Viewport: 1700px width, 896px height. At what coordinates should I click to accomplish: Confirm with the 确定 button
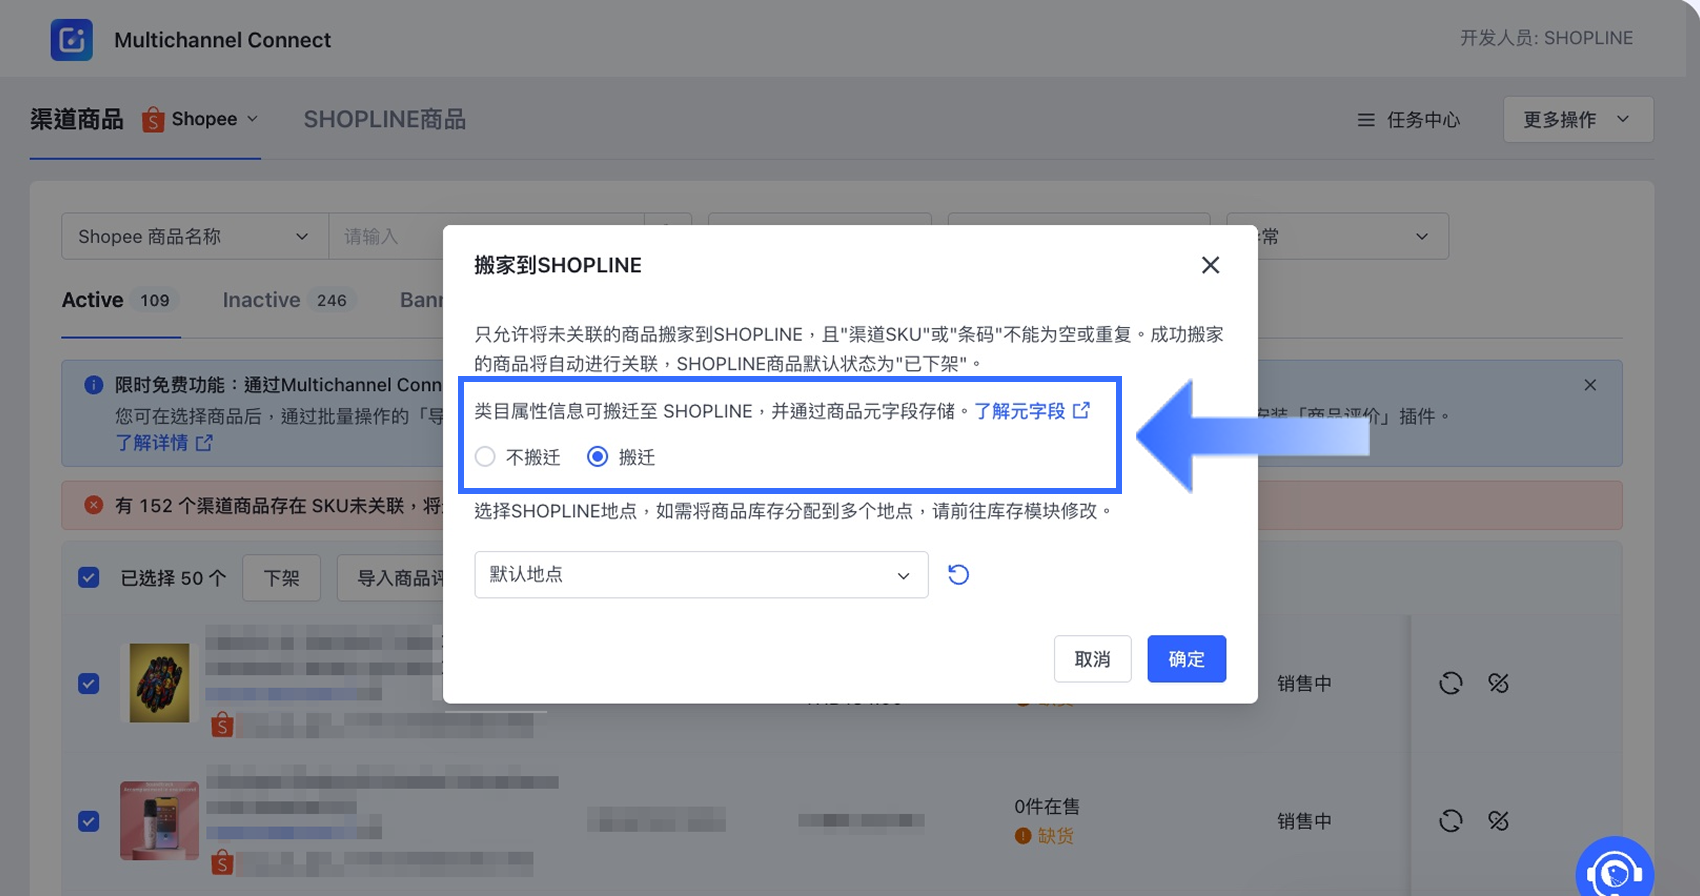coord(1186,659)
